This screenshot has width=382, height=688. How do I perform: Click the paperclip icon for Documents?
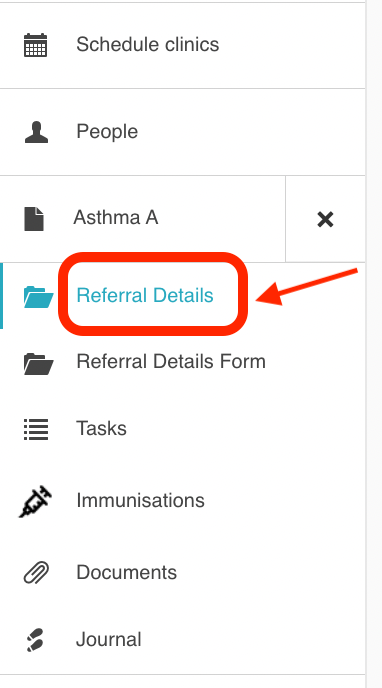click(x=36, y=573)
